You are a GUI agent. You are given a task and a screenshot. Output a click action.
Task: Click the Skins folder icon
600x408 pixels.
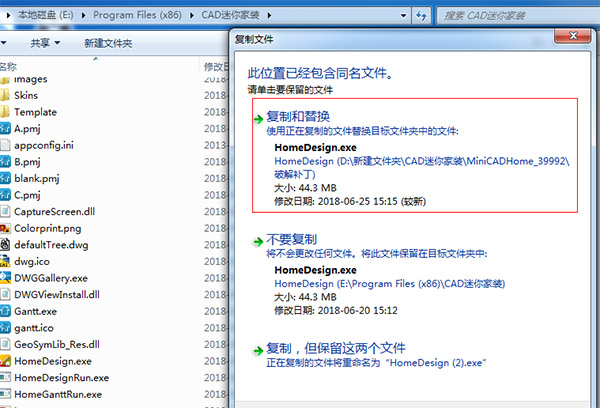pyautogui.click(x=5, y=95)
